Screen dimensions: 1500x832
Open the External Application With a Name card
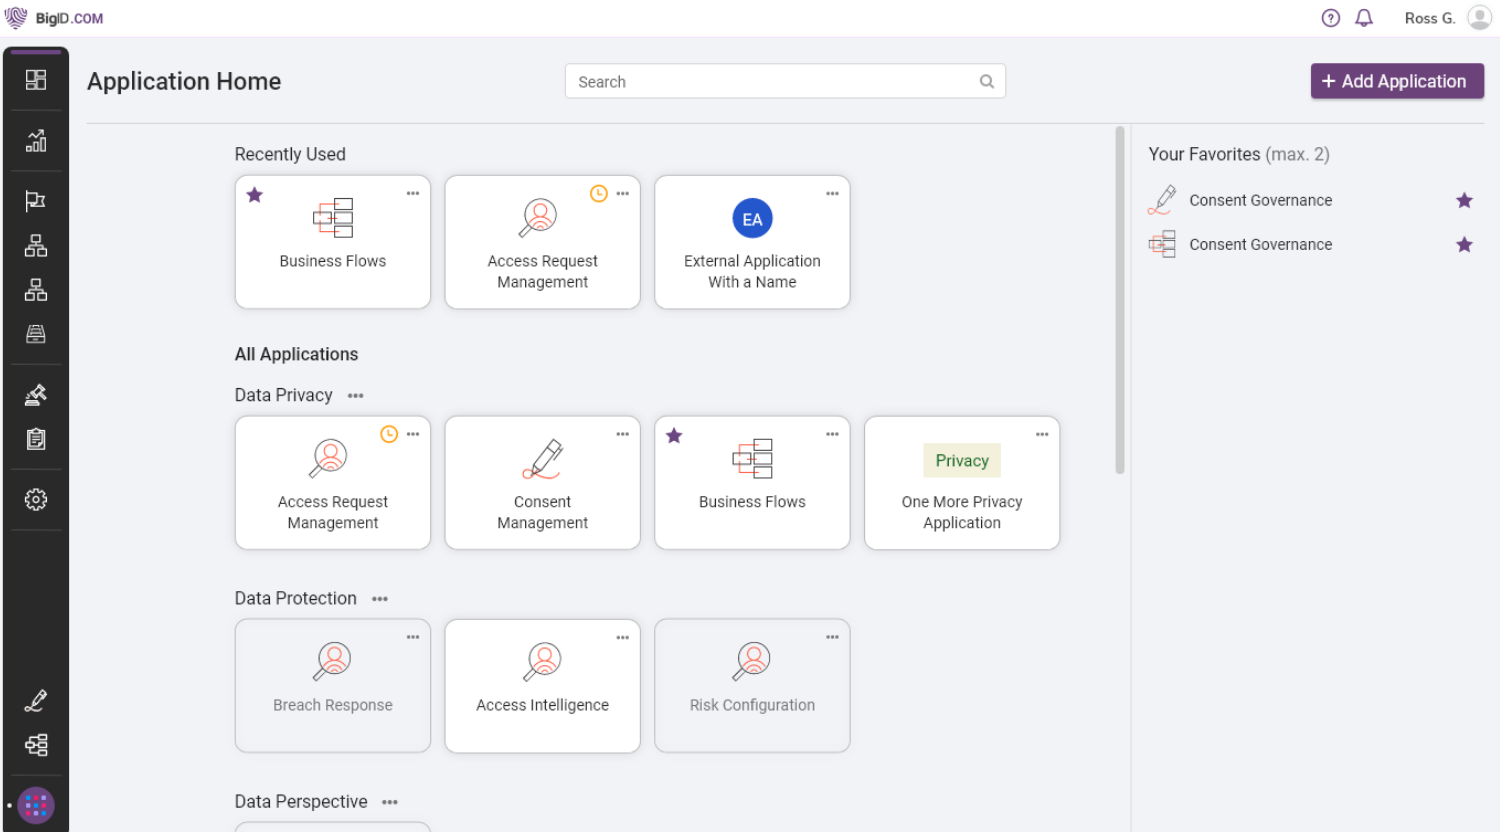pyautogui.click(x=752, y=242)
